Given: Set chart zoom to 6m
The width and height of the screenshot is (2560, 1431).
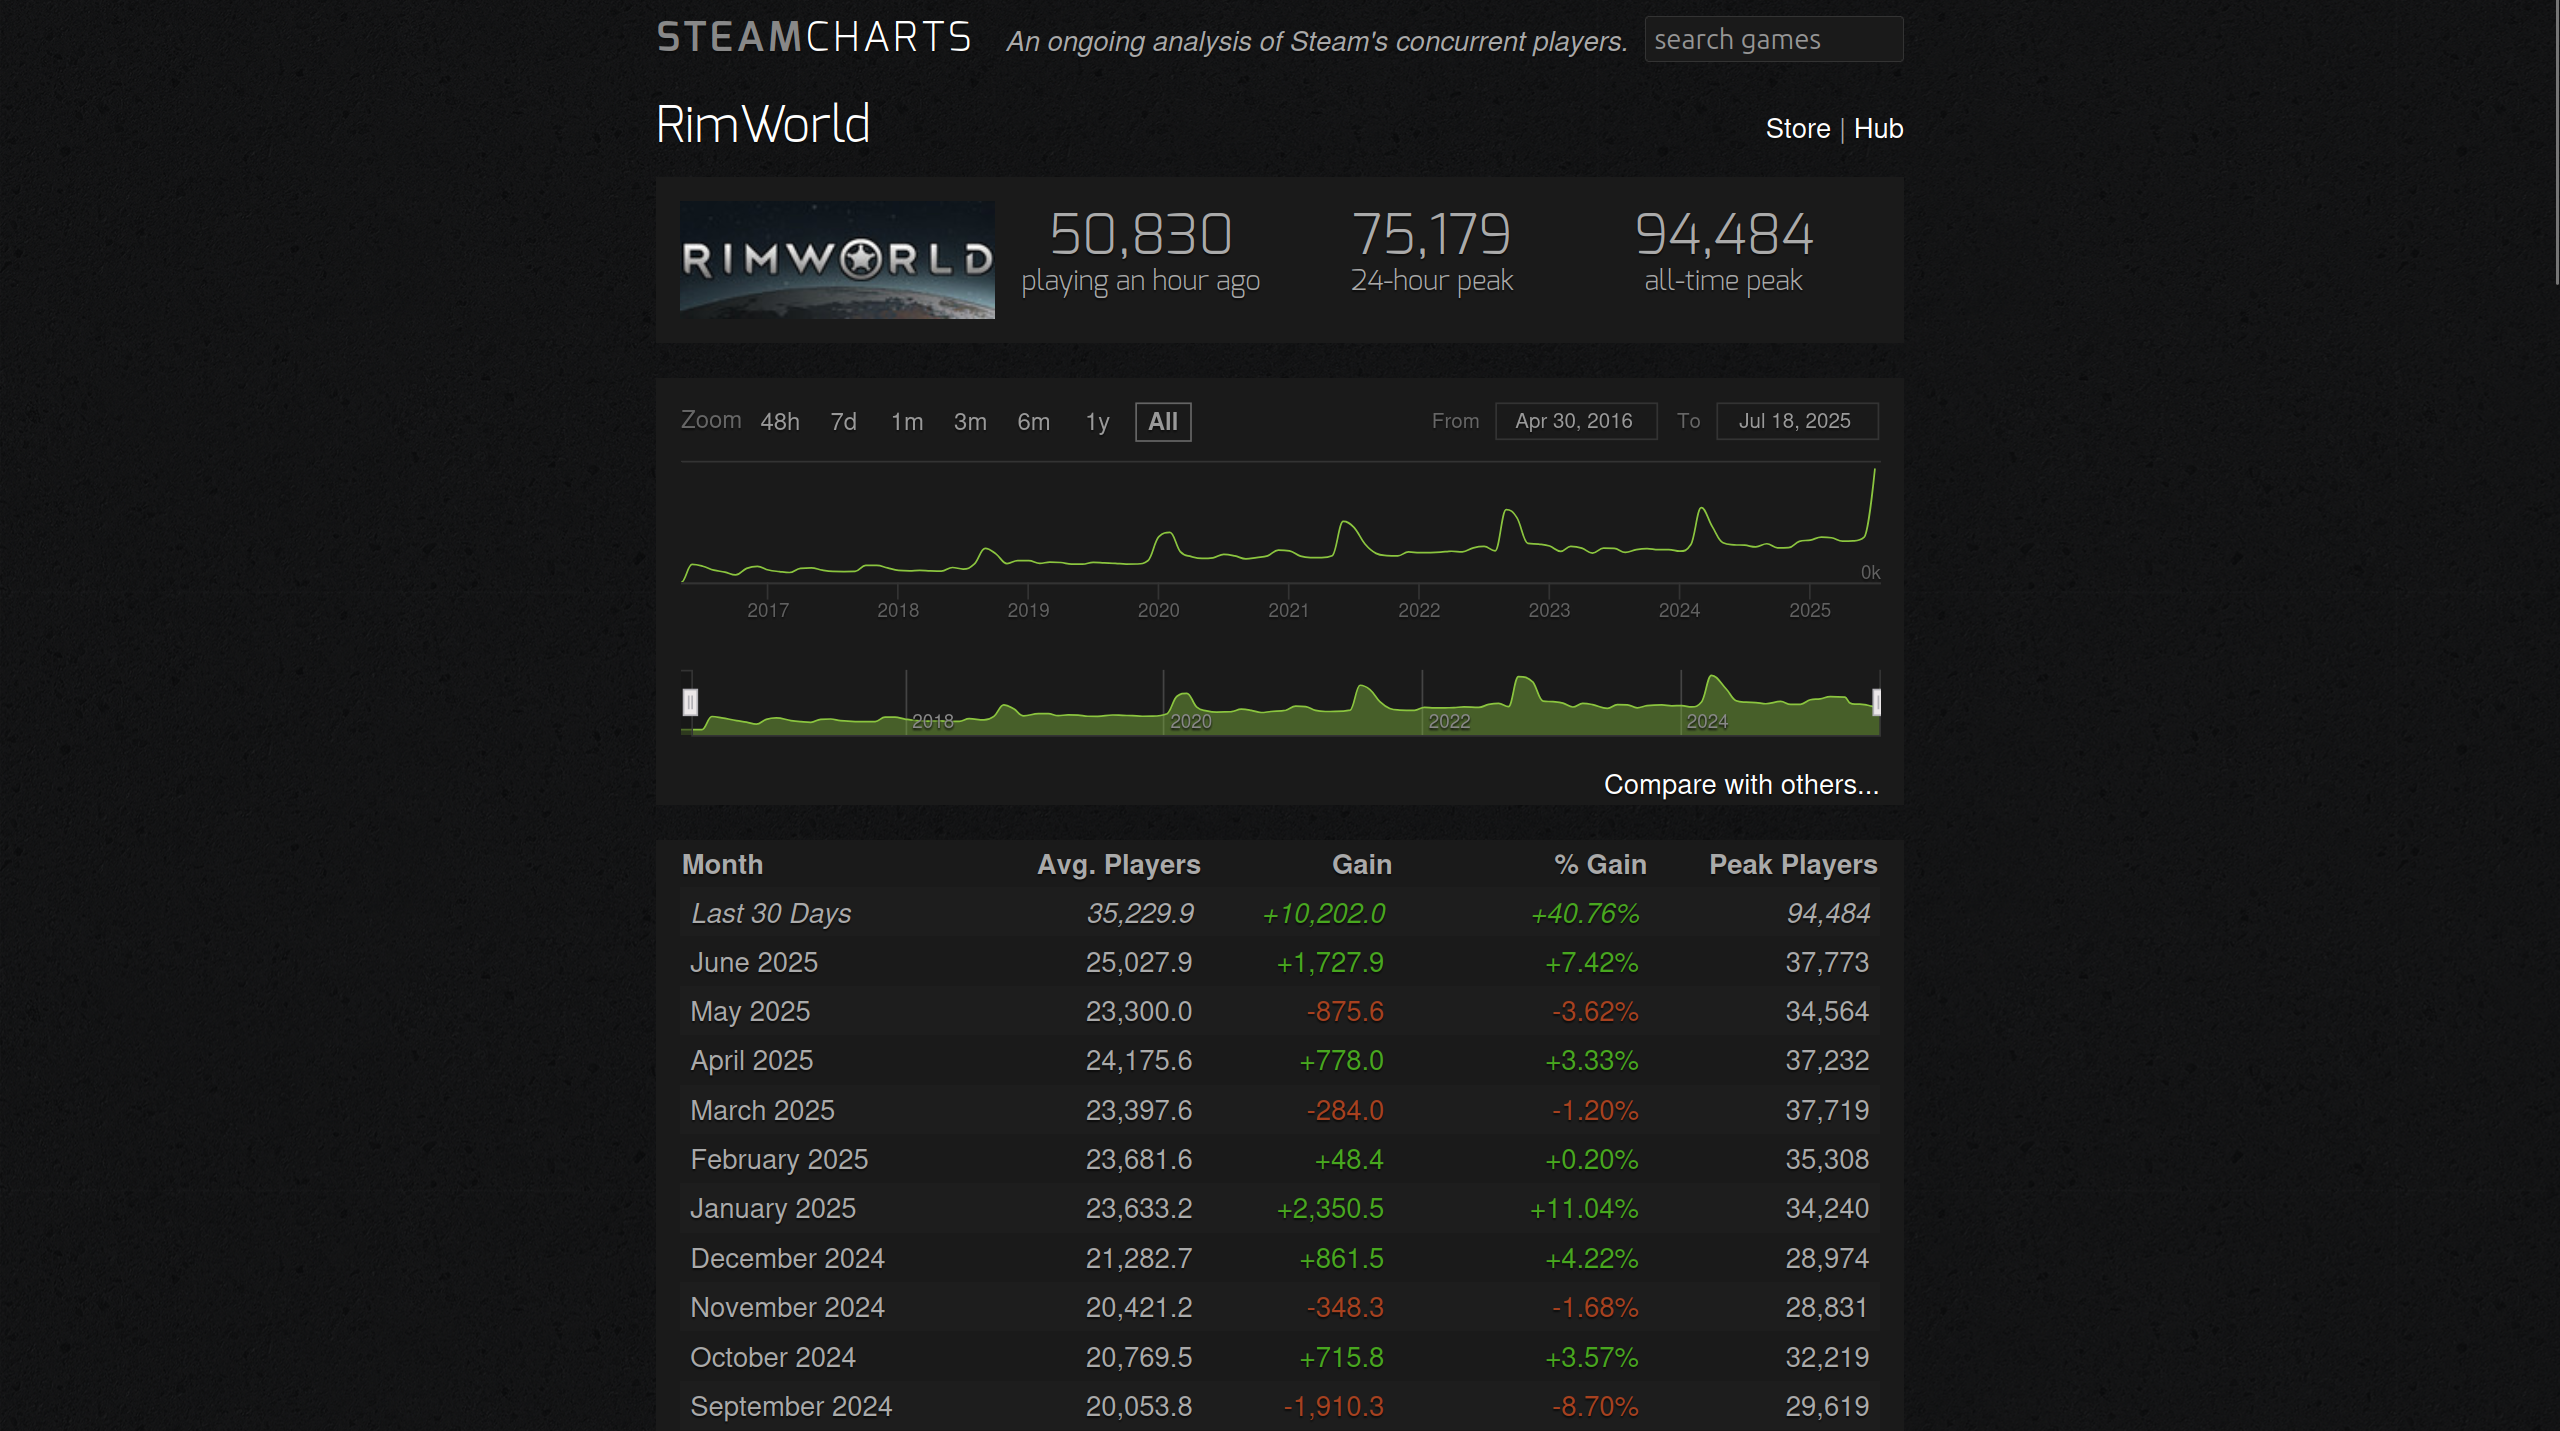Looking at the screenshot, I should pyautogui.click(x=1034, y=422).
